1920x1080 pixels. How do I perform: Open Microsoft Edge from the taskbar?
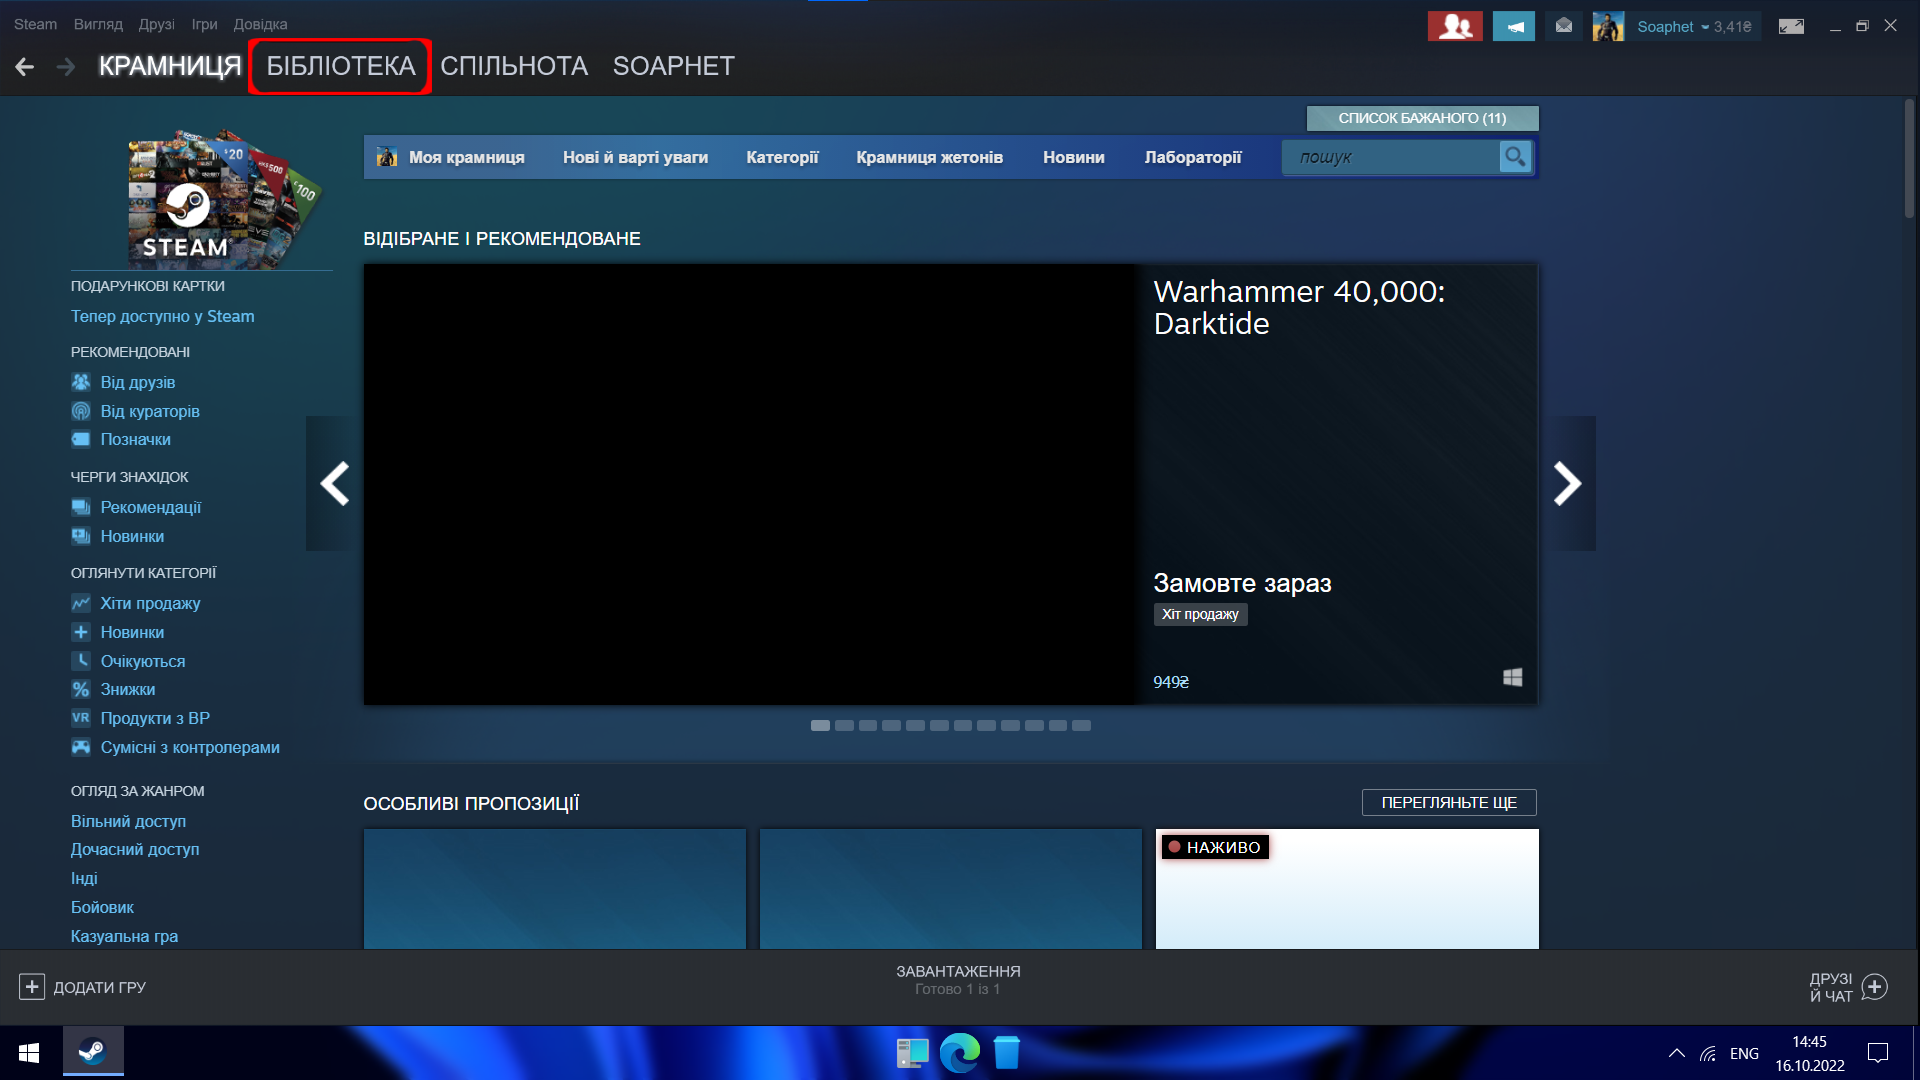click(959, 1053)
